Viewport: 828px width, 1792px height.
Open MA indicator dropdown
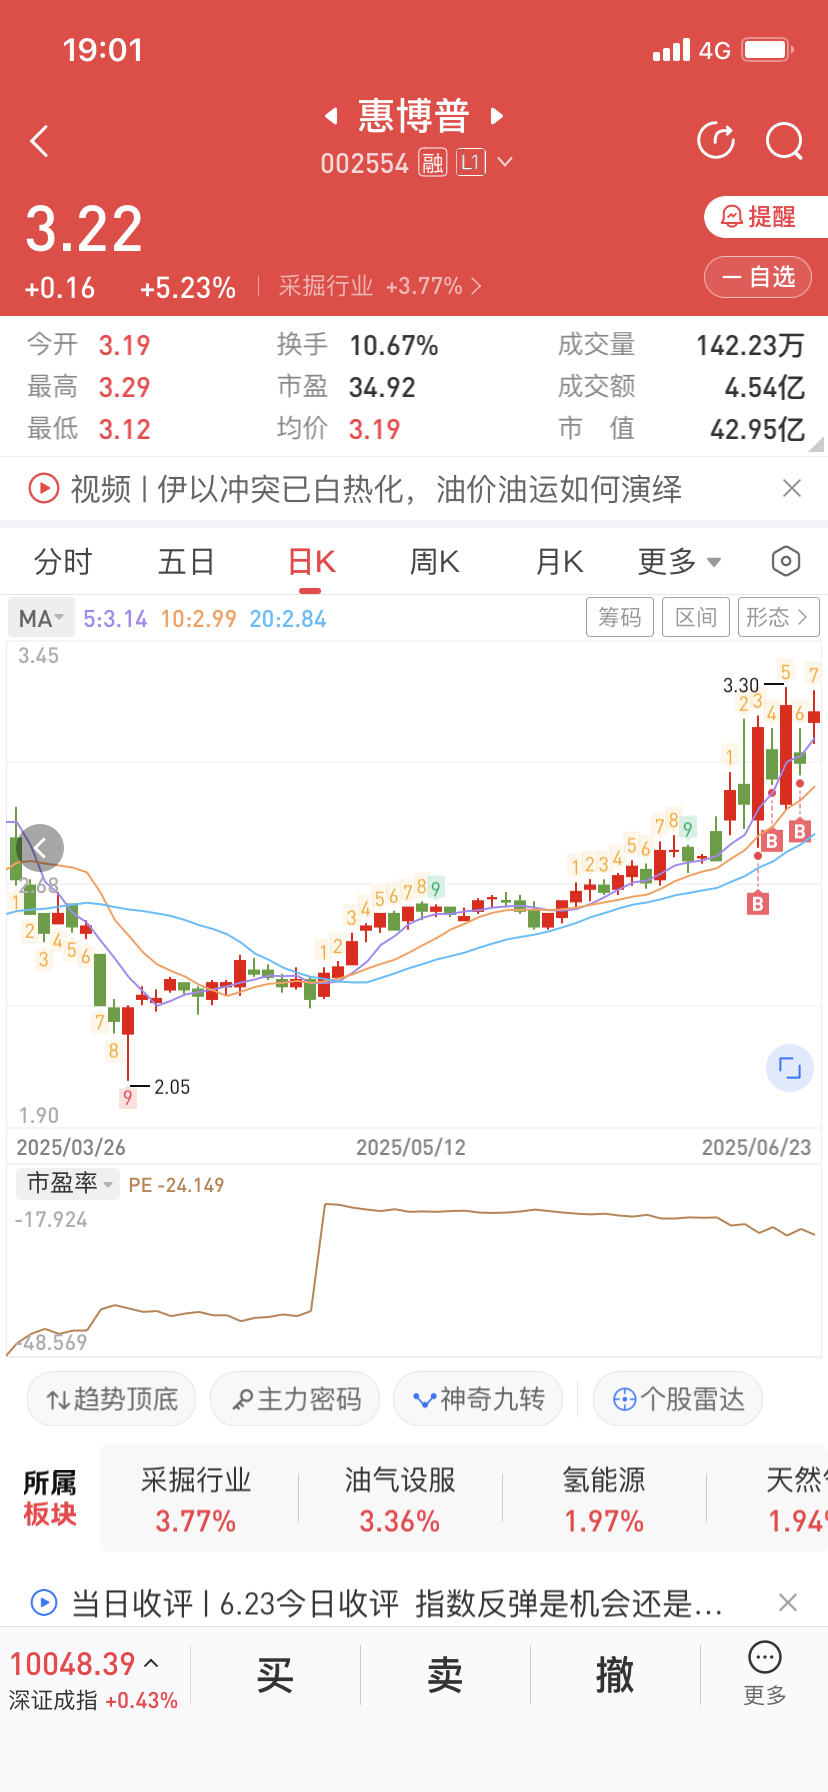coord(42,619)
